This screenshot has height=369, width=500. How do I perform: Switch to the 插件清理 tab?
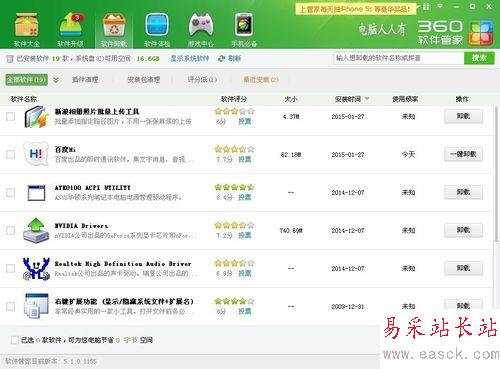[x=85, y=80]
